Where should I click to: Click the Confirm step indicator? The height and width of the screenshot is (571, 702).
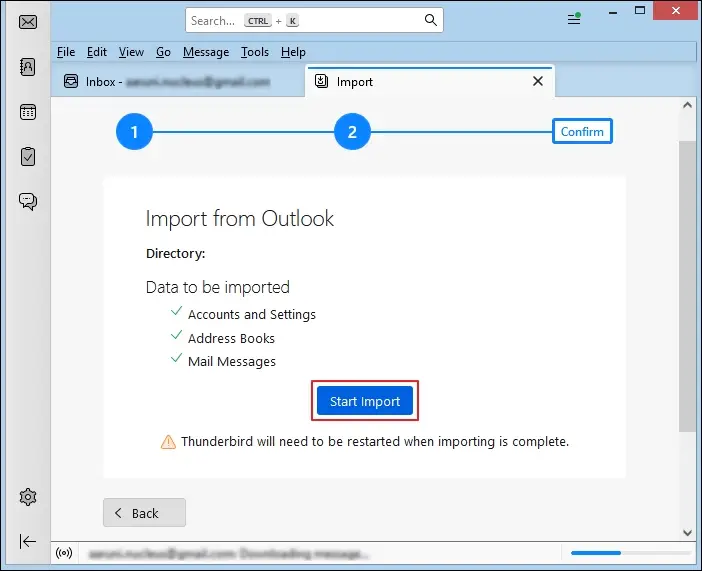[x=582, y=131]
